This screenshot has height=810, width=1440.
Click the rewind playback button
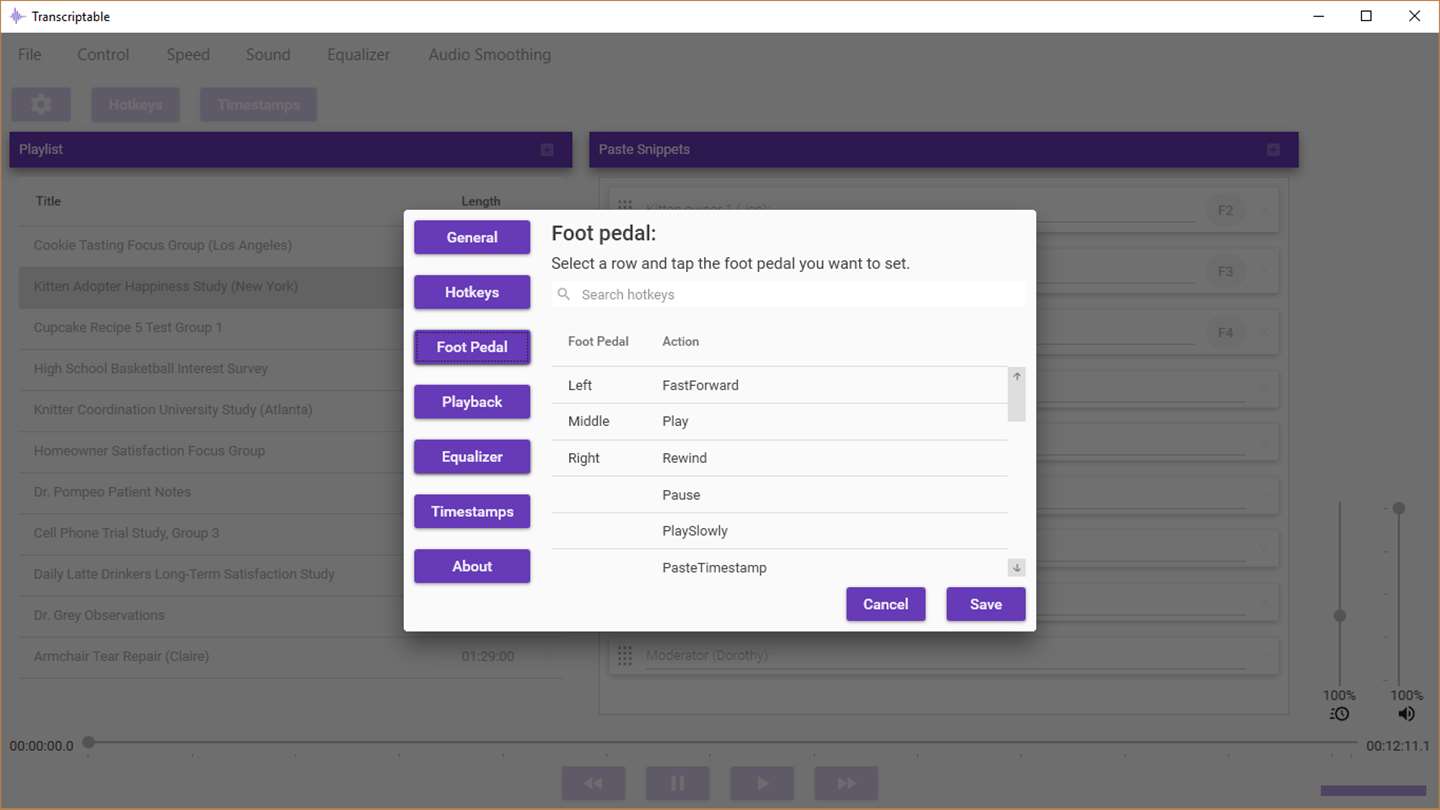(593, 783)
